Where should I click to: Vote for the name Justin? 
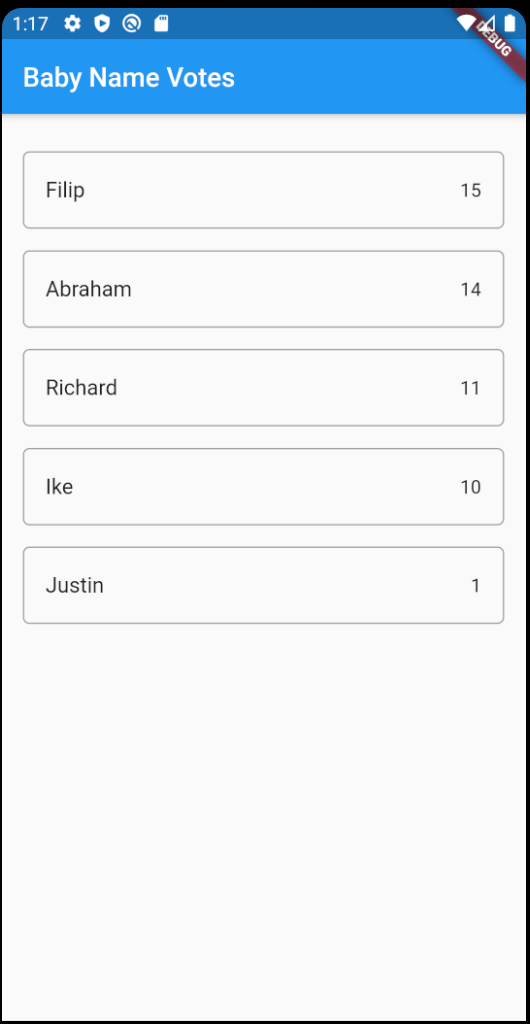tap(264, 585)
